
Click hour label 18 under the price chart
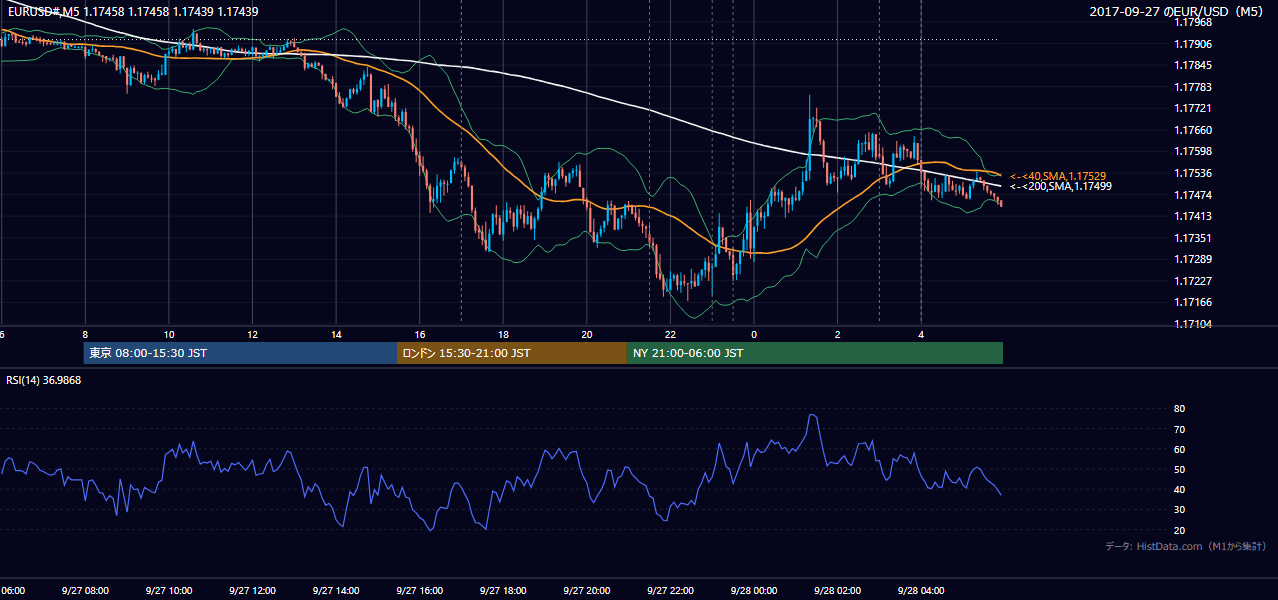(x=503, y=334)
